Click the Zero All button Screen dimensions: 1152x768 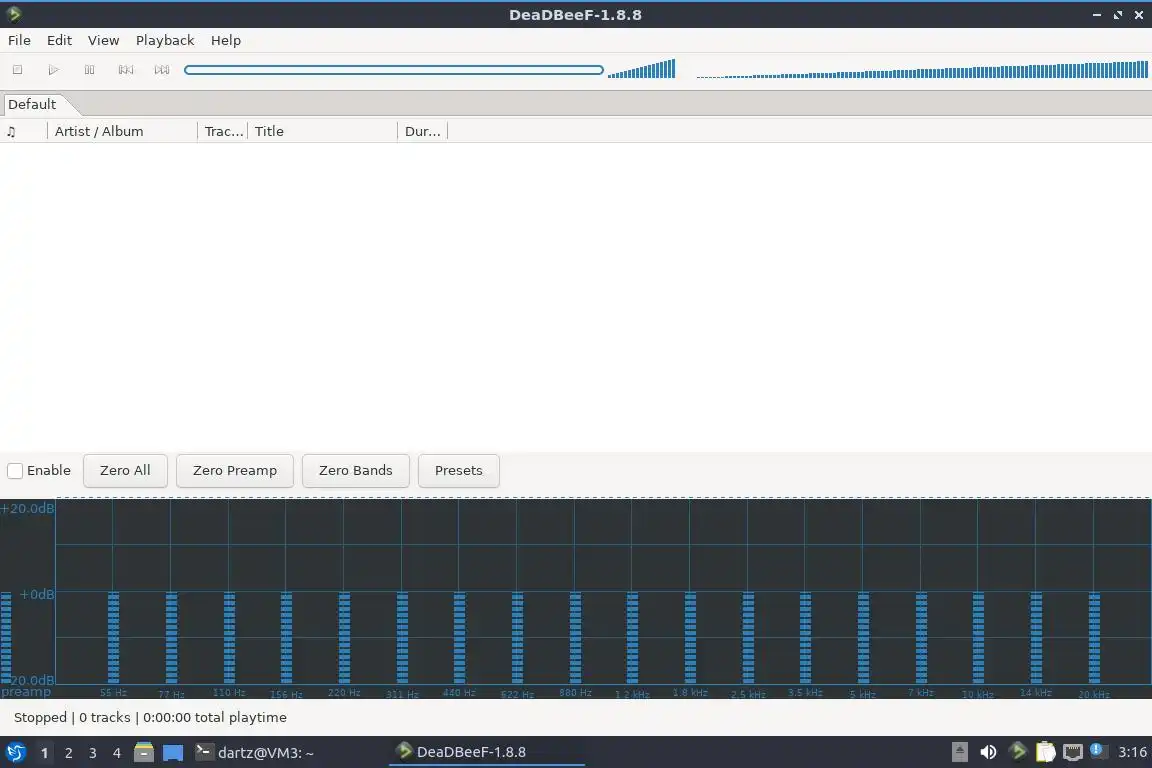click(x=125, y=471)
